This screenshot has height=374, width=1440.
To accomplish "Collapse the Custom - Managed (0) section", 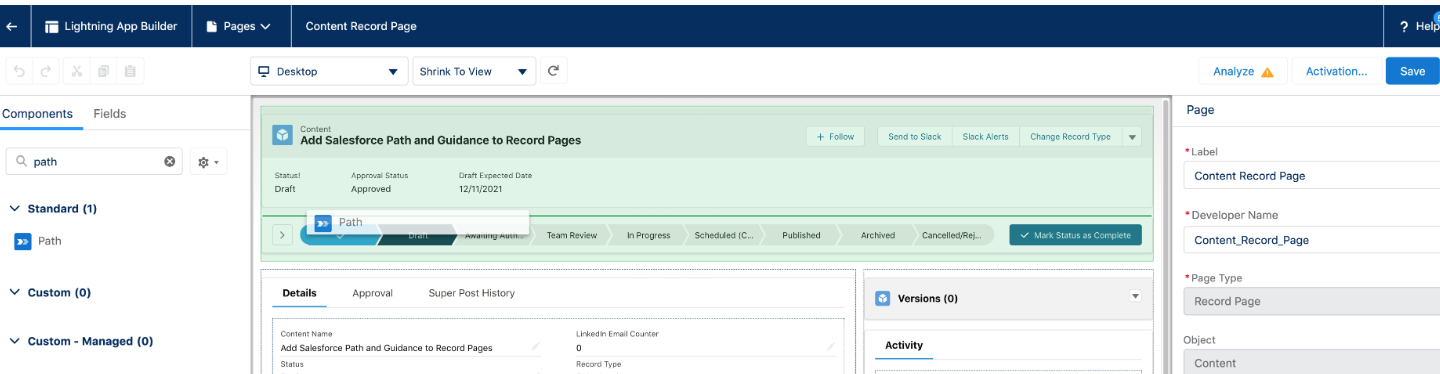I will pyautogui.click(x=80, y=341).
